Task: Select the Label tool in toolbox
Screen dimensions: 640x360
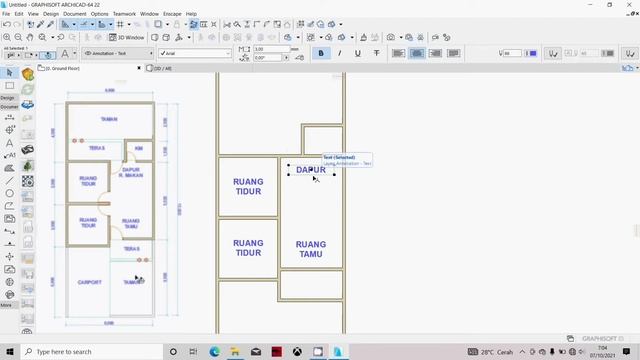Action: tap(9, 156)
